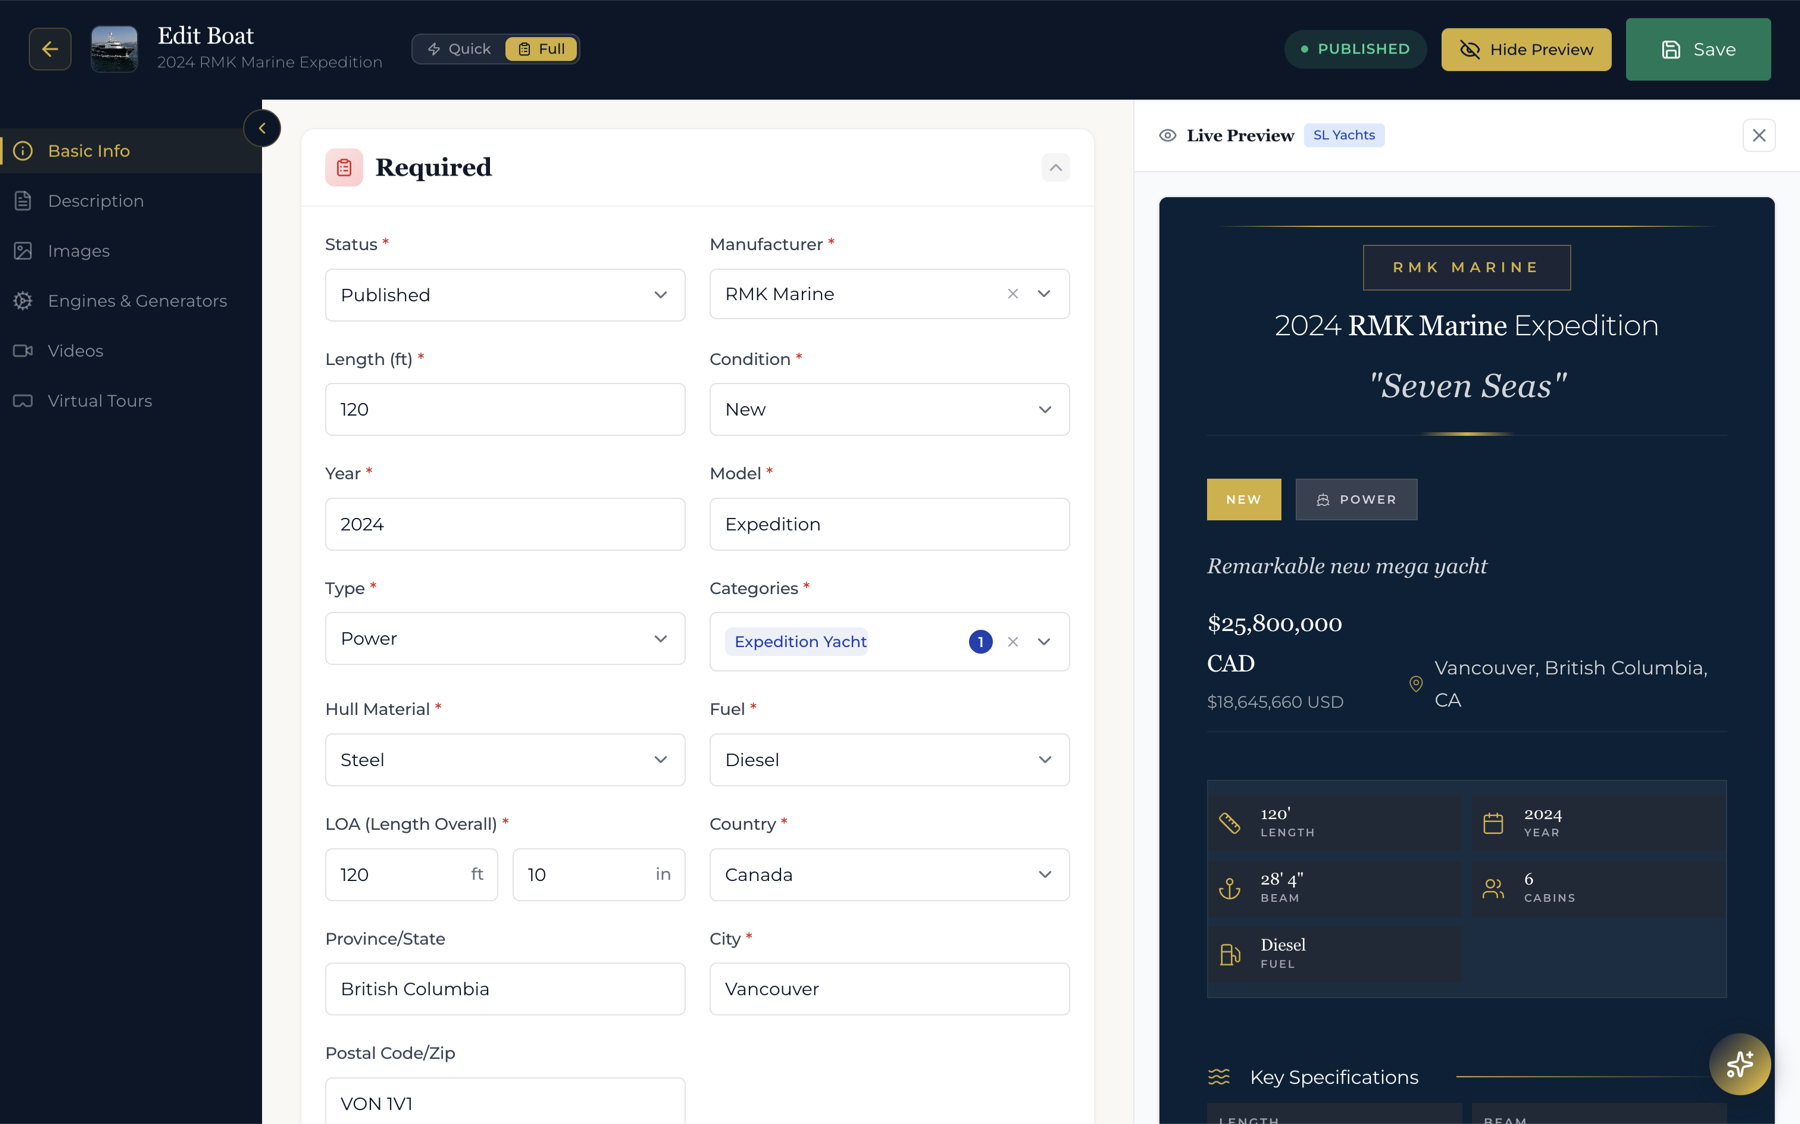Open the Basic Info section
Screen dimensions: 1800x1124
click(131, 151)
